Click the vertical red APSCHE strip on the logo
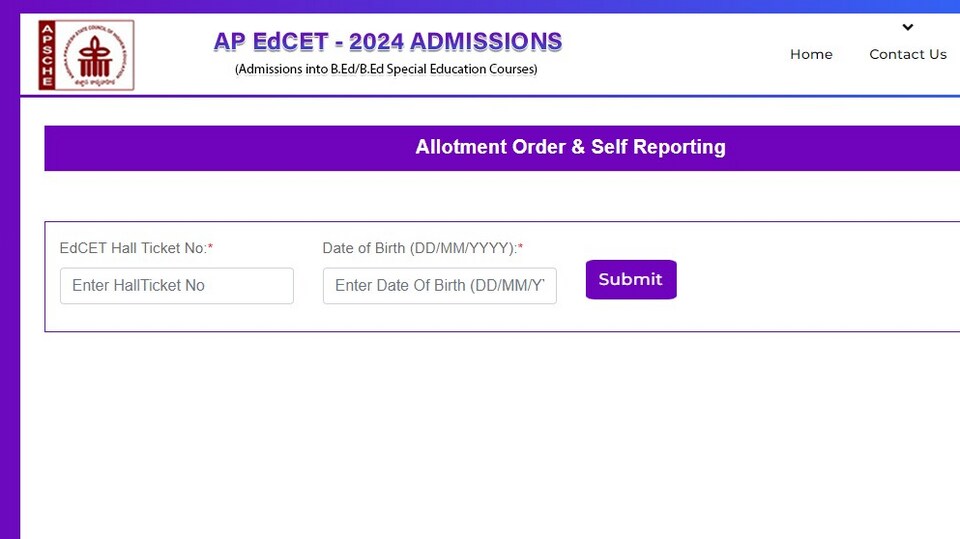Screen dimensions: 960x539 click(x=47, y=55)
